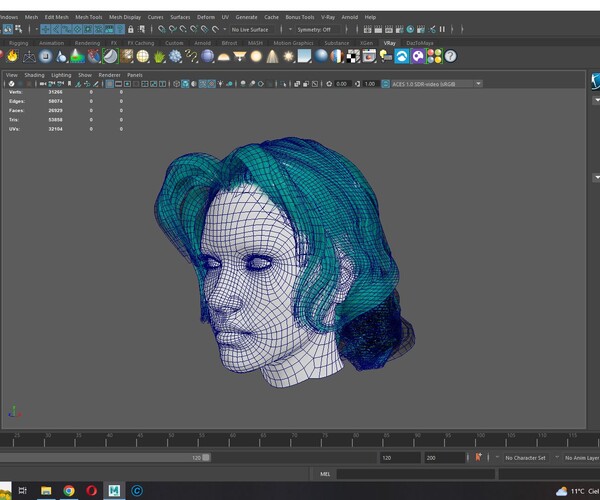
Task: Click the viewport exposure value field 0.00
Action: click(x=341, y=84)
